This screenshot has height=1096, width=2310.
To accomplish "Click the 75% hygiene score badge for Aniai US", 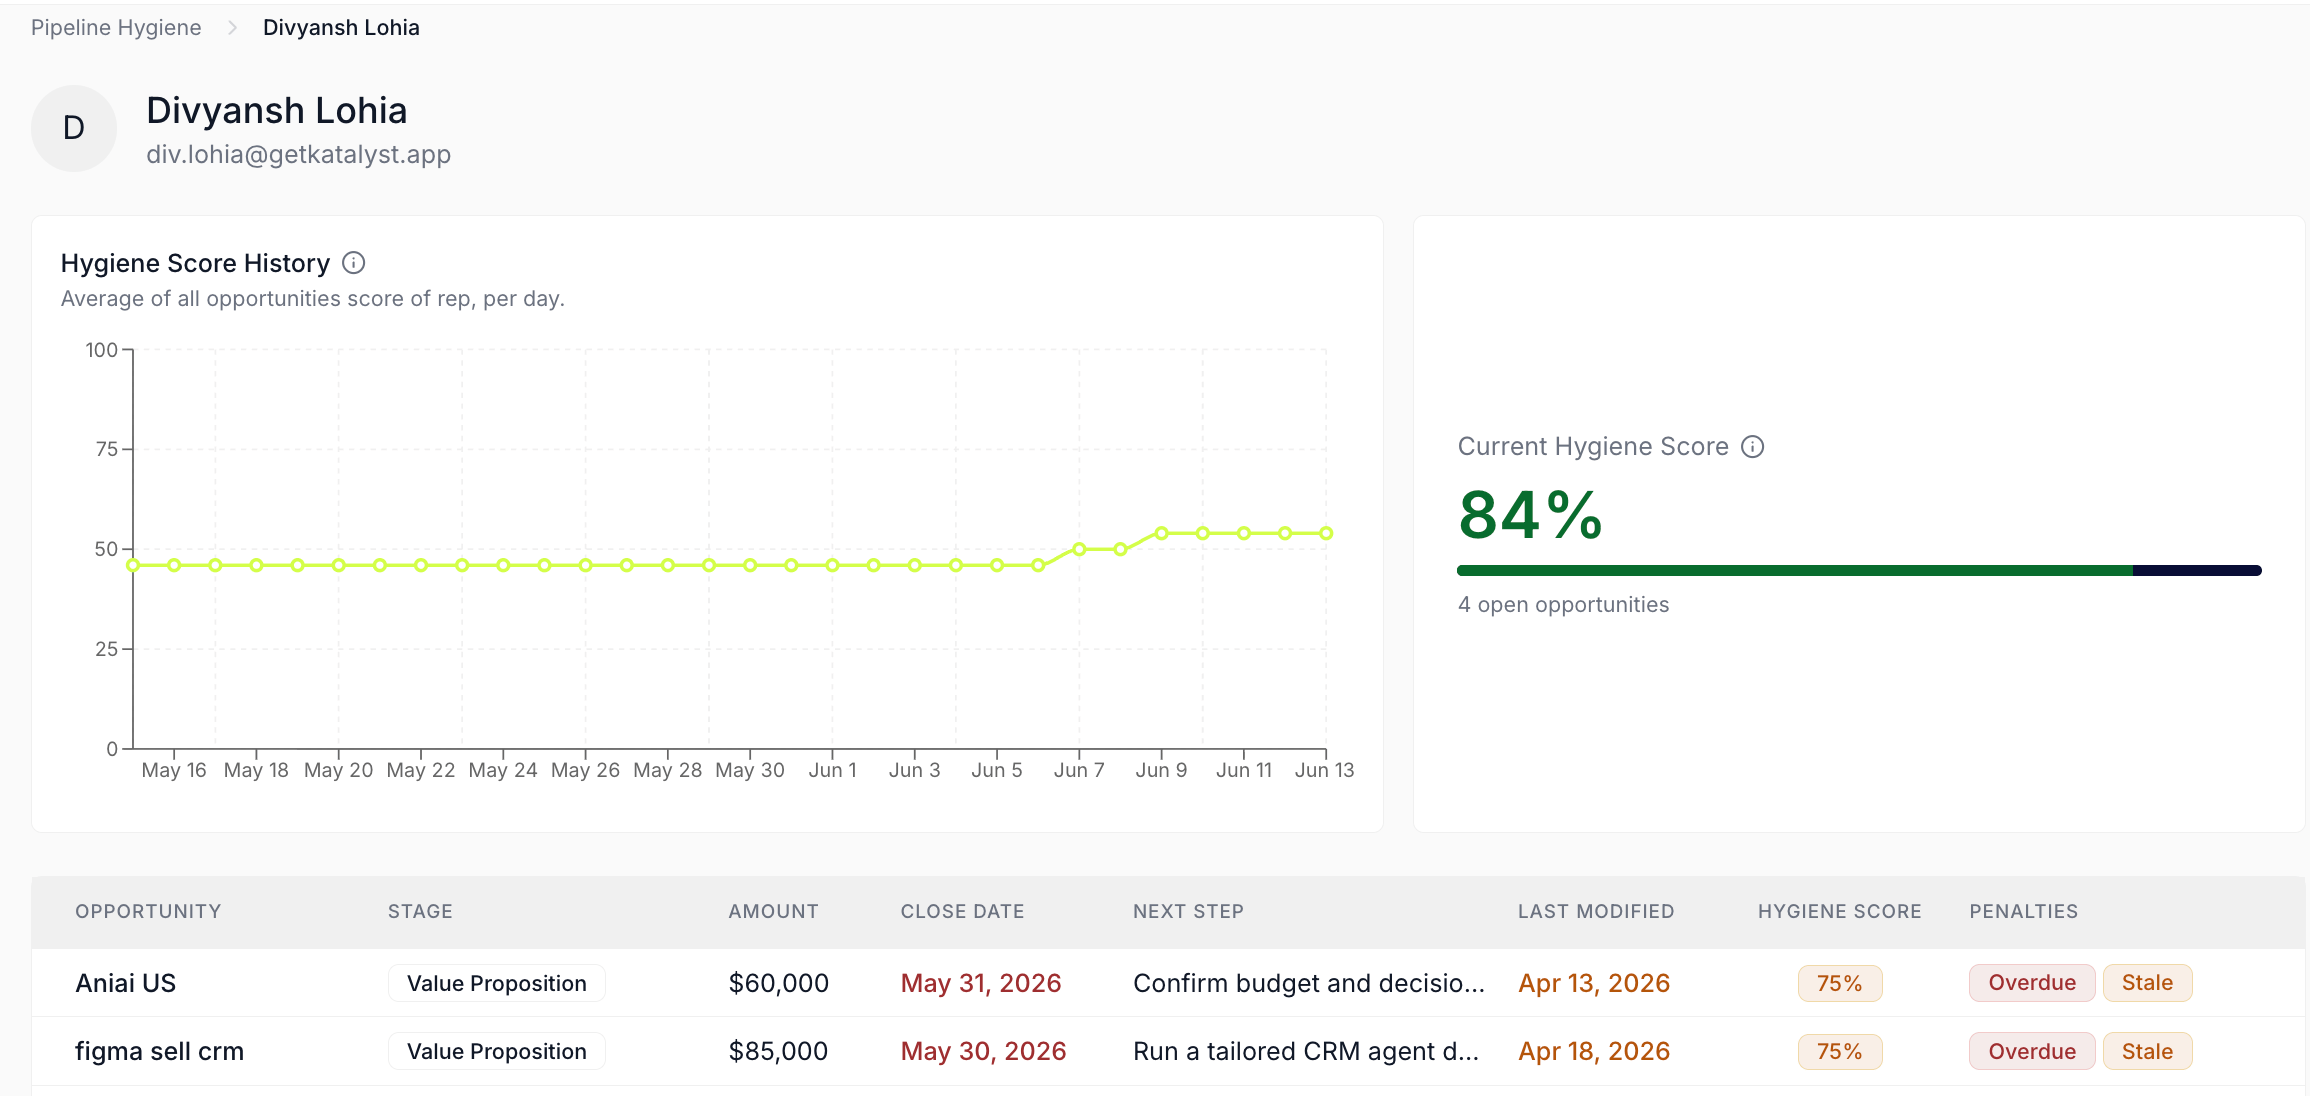I will click(1840, 984).
